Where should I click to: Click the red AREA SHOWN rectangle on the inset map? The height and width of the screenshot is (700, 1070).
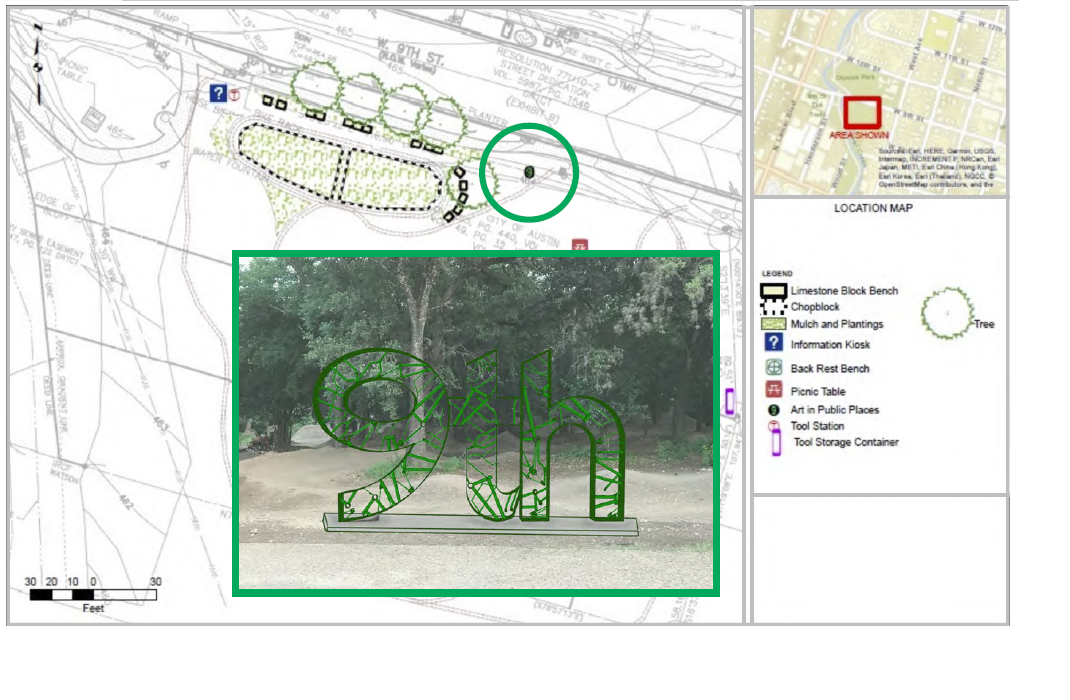click(x=861, y=112)
